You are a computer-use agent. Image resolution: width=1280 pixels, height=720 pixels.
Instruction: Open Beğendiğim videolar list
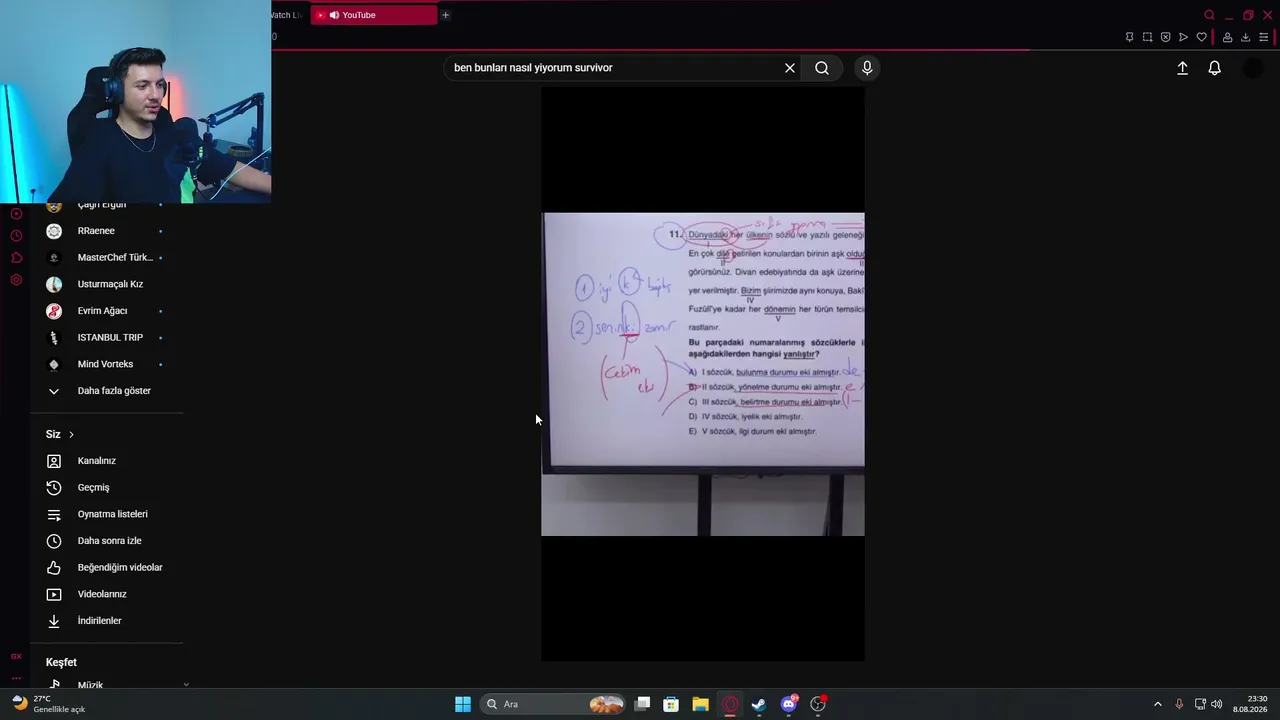106,567
